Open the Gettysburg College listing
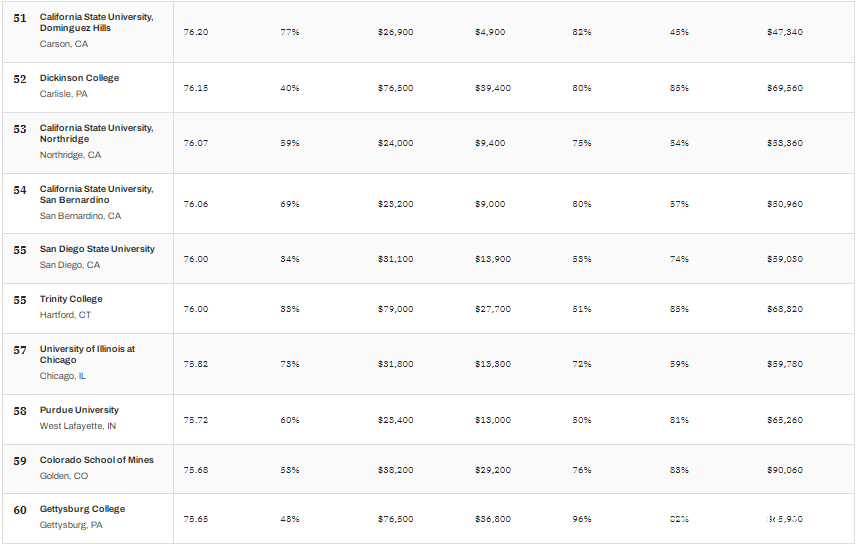857x544 pixels. coord(82,509)
